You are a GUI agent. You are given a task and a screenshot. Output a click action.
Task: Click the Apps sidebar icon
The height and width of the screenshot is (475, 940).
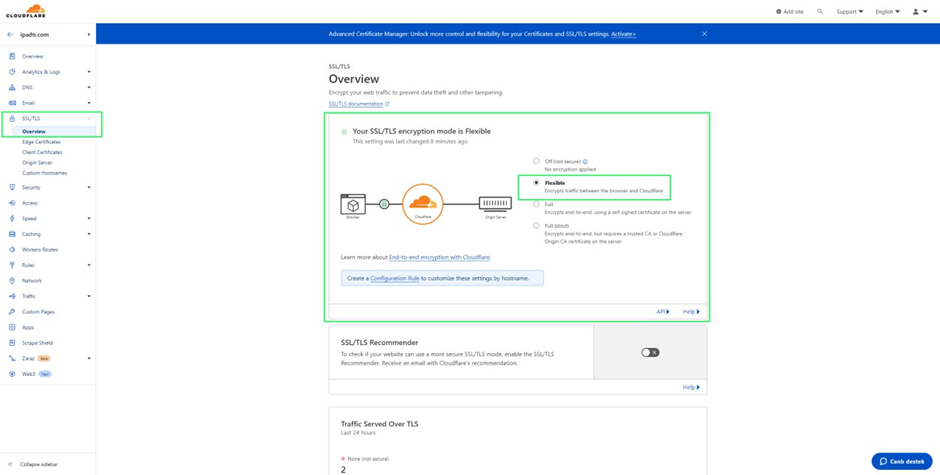click(x=12, y=327)
